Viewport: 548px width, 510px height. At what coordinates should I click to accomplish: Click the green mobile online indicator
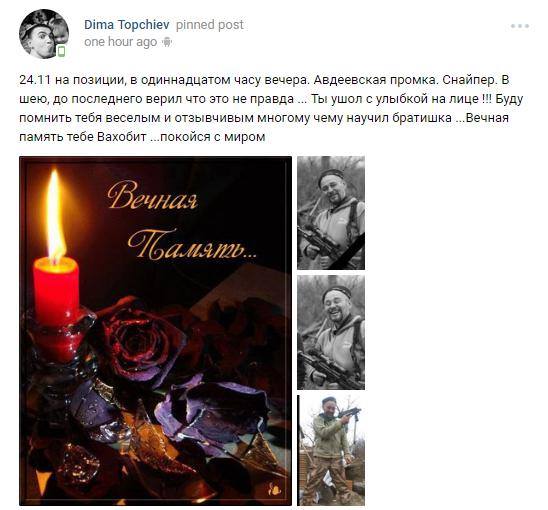pyautogui.click(x=61, y=51)
